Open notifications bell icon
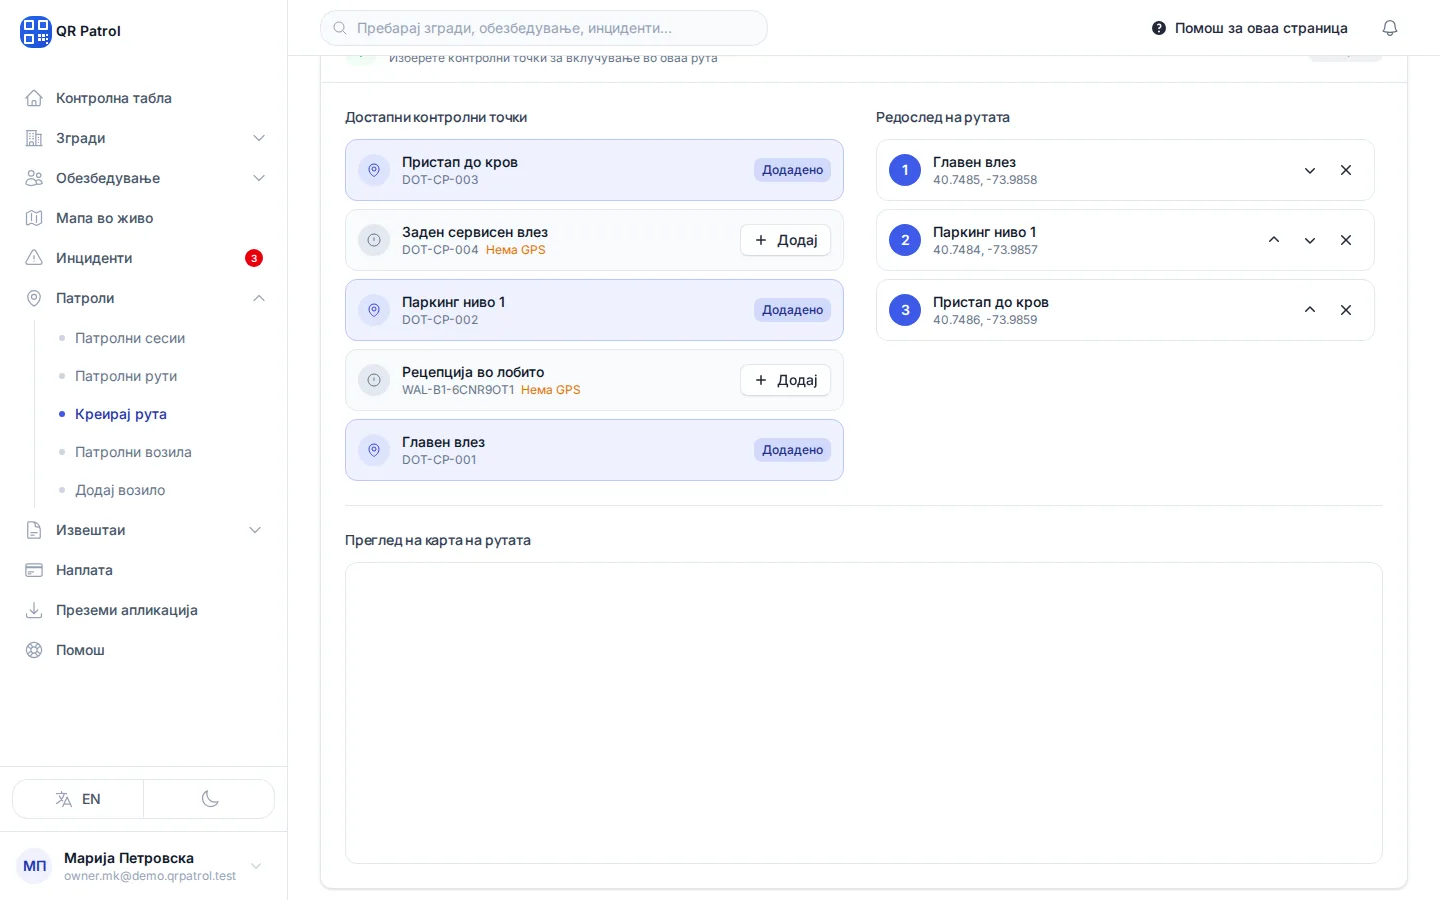The width and height of the screenshot is (1440, 900). click(1390, 28)
